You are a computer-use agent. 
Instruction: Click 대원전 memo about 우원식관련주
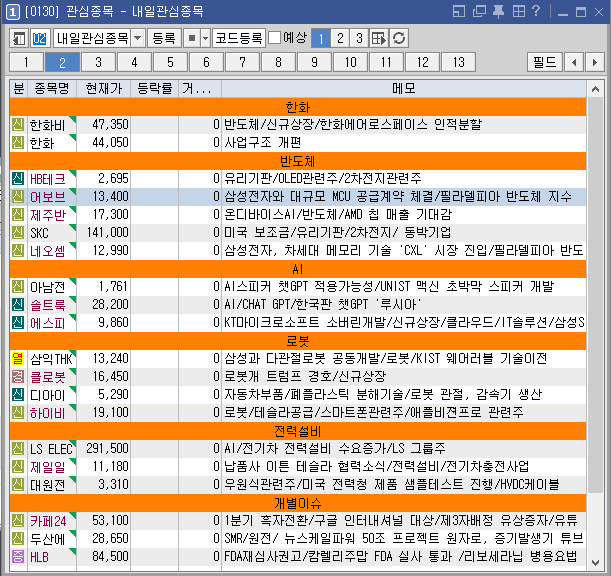click(x=392, y=485)
